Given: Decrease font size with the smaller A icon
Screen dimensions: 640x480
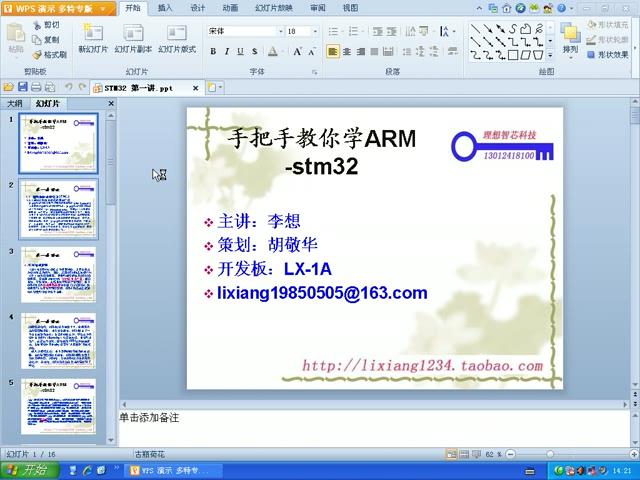Looking at the screenshot, I should (311, 51).
